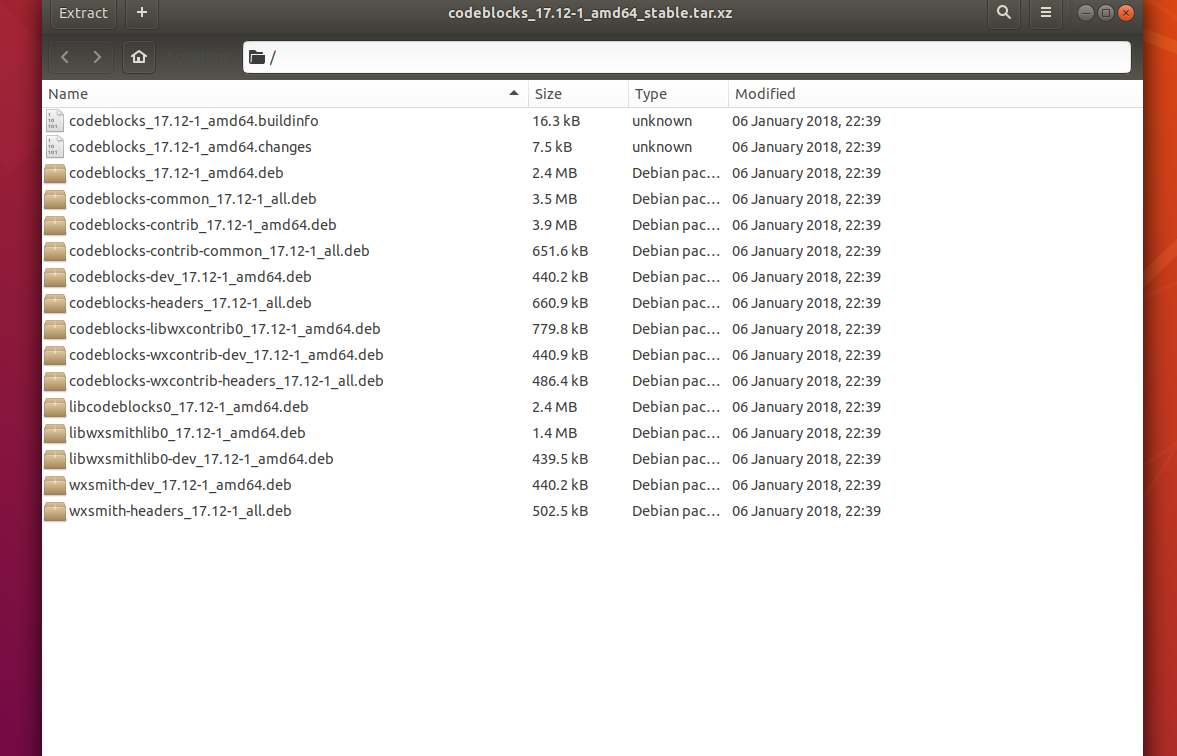Click package icon for codeblocks-contrib_17.12-1_amd64.deb

click(x=55, y=225)
